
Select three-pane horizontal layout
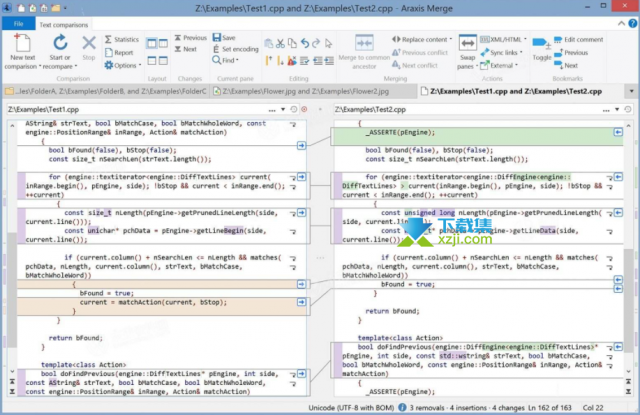click(x=163, y=60)
